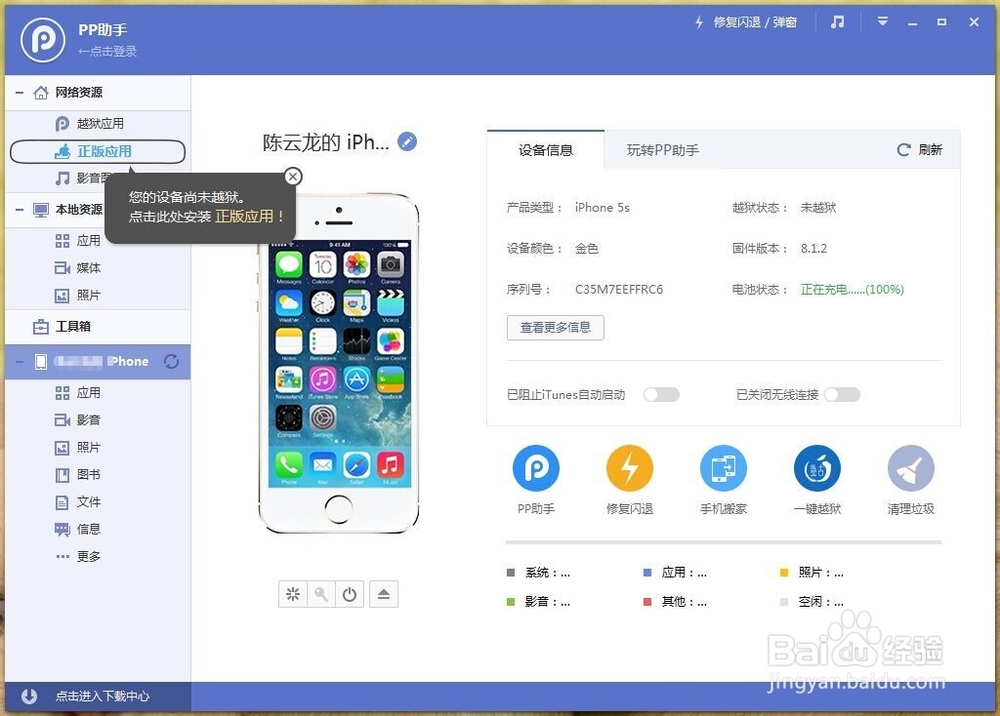The height and width of the screenshot is (716, 1000).
Task: Open the title bar dropdown menu arrow
Action: pos(883,22)
